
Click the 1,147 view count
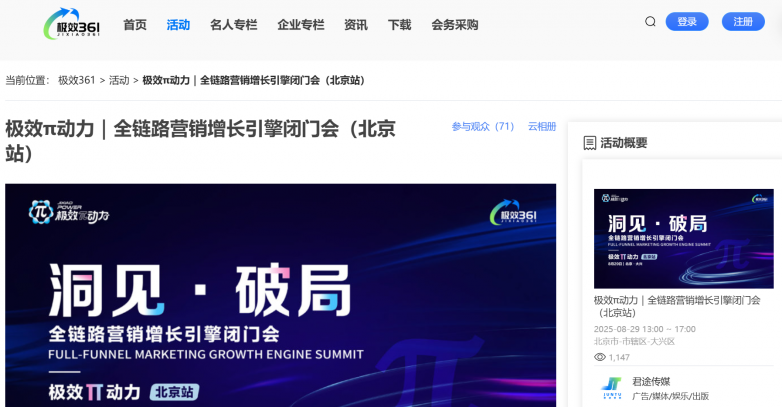coord(619,358)
